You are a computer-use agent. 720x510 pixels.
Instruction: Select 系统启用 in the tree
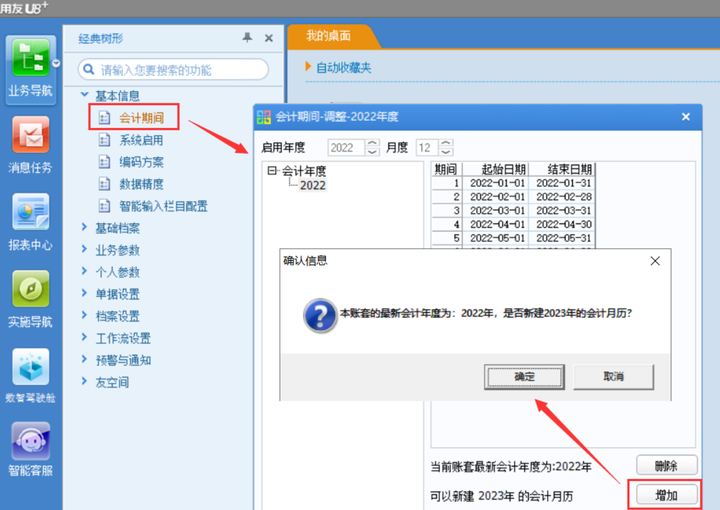click(141, 140)
